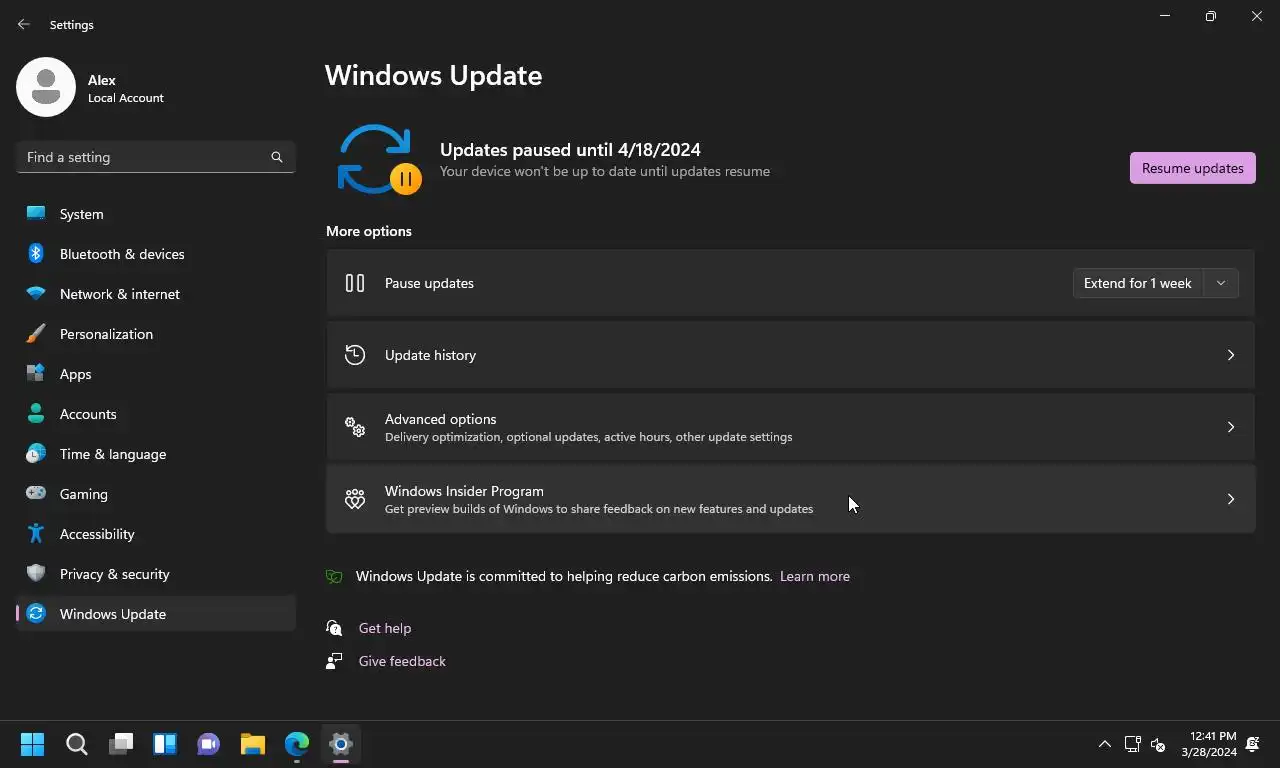
Task: Launch Microsoft Edge from the taskbar
Action: pos(297,744)
